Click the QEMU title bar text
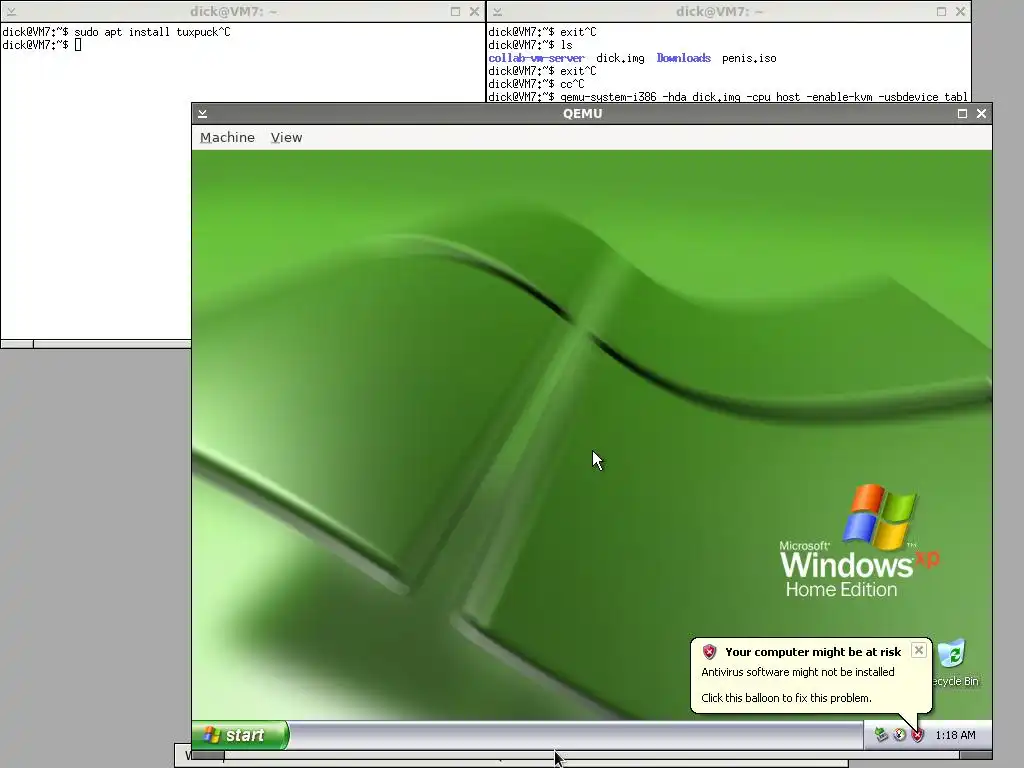The width and height of the screenshot is (1024, 768). tap(583, 114)
